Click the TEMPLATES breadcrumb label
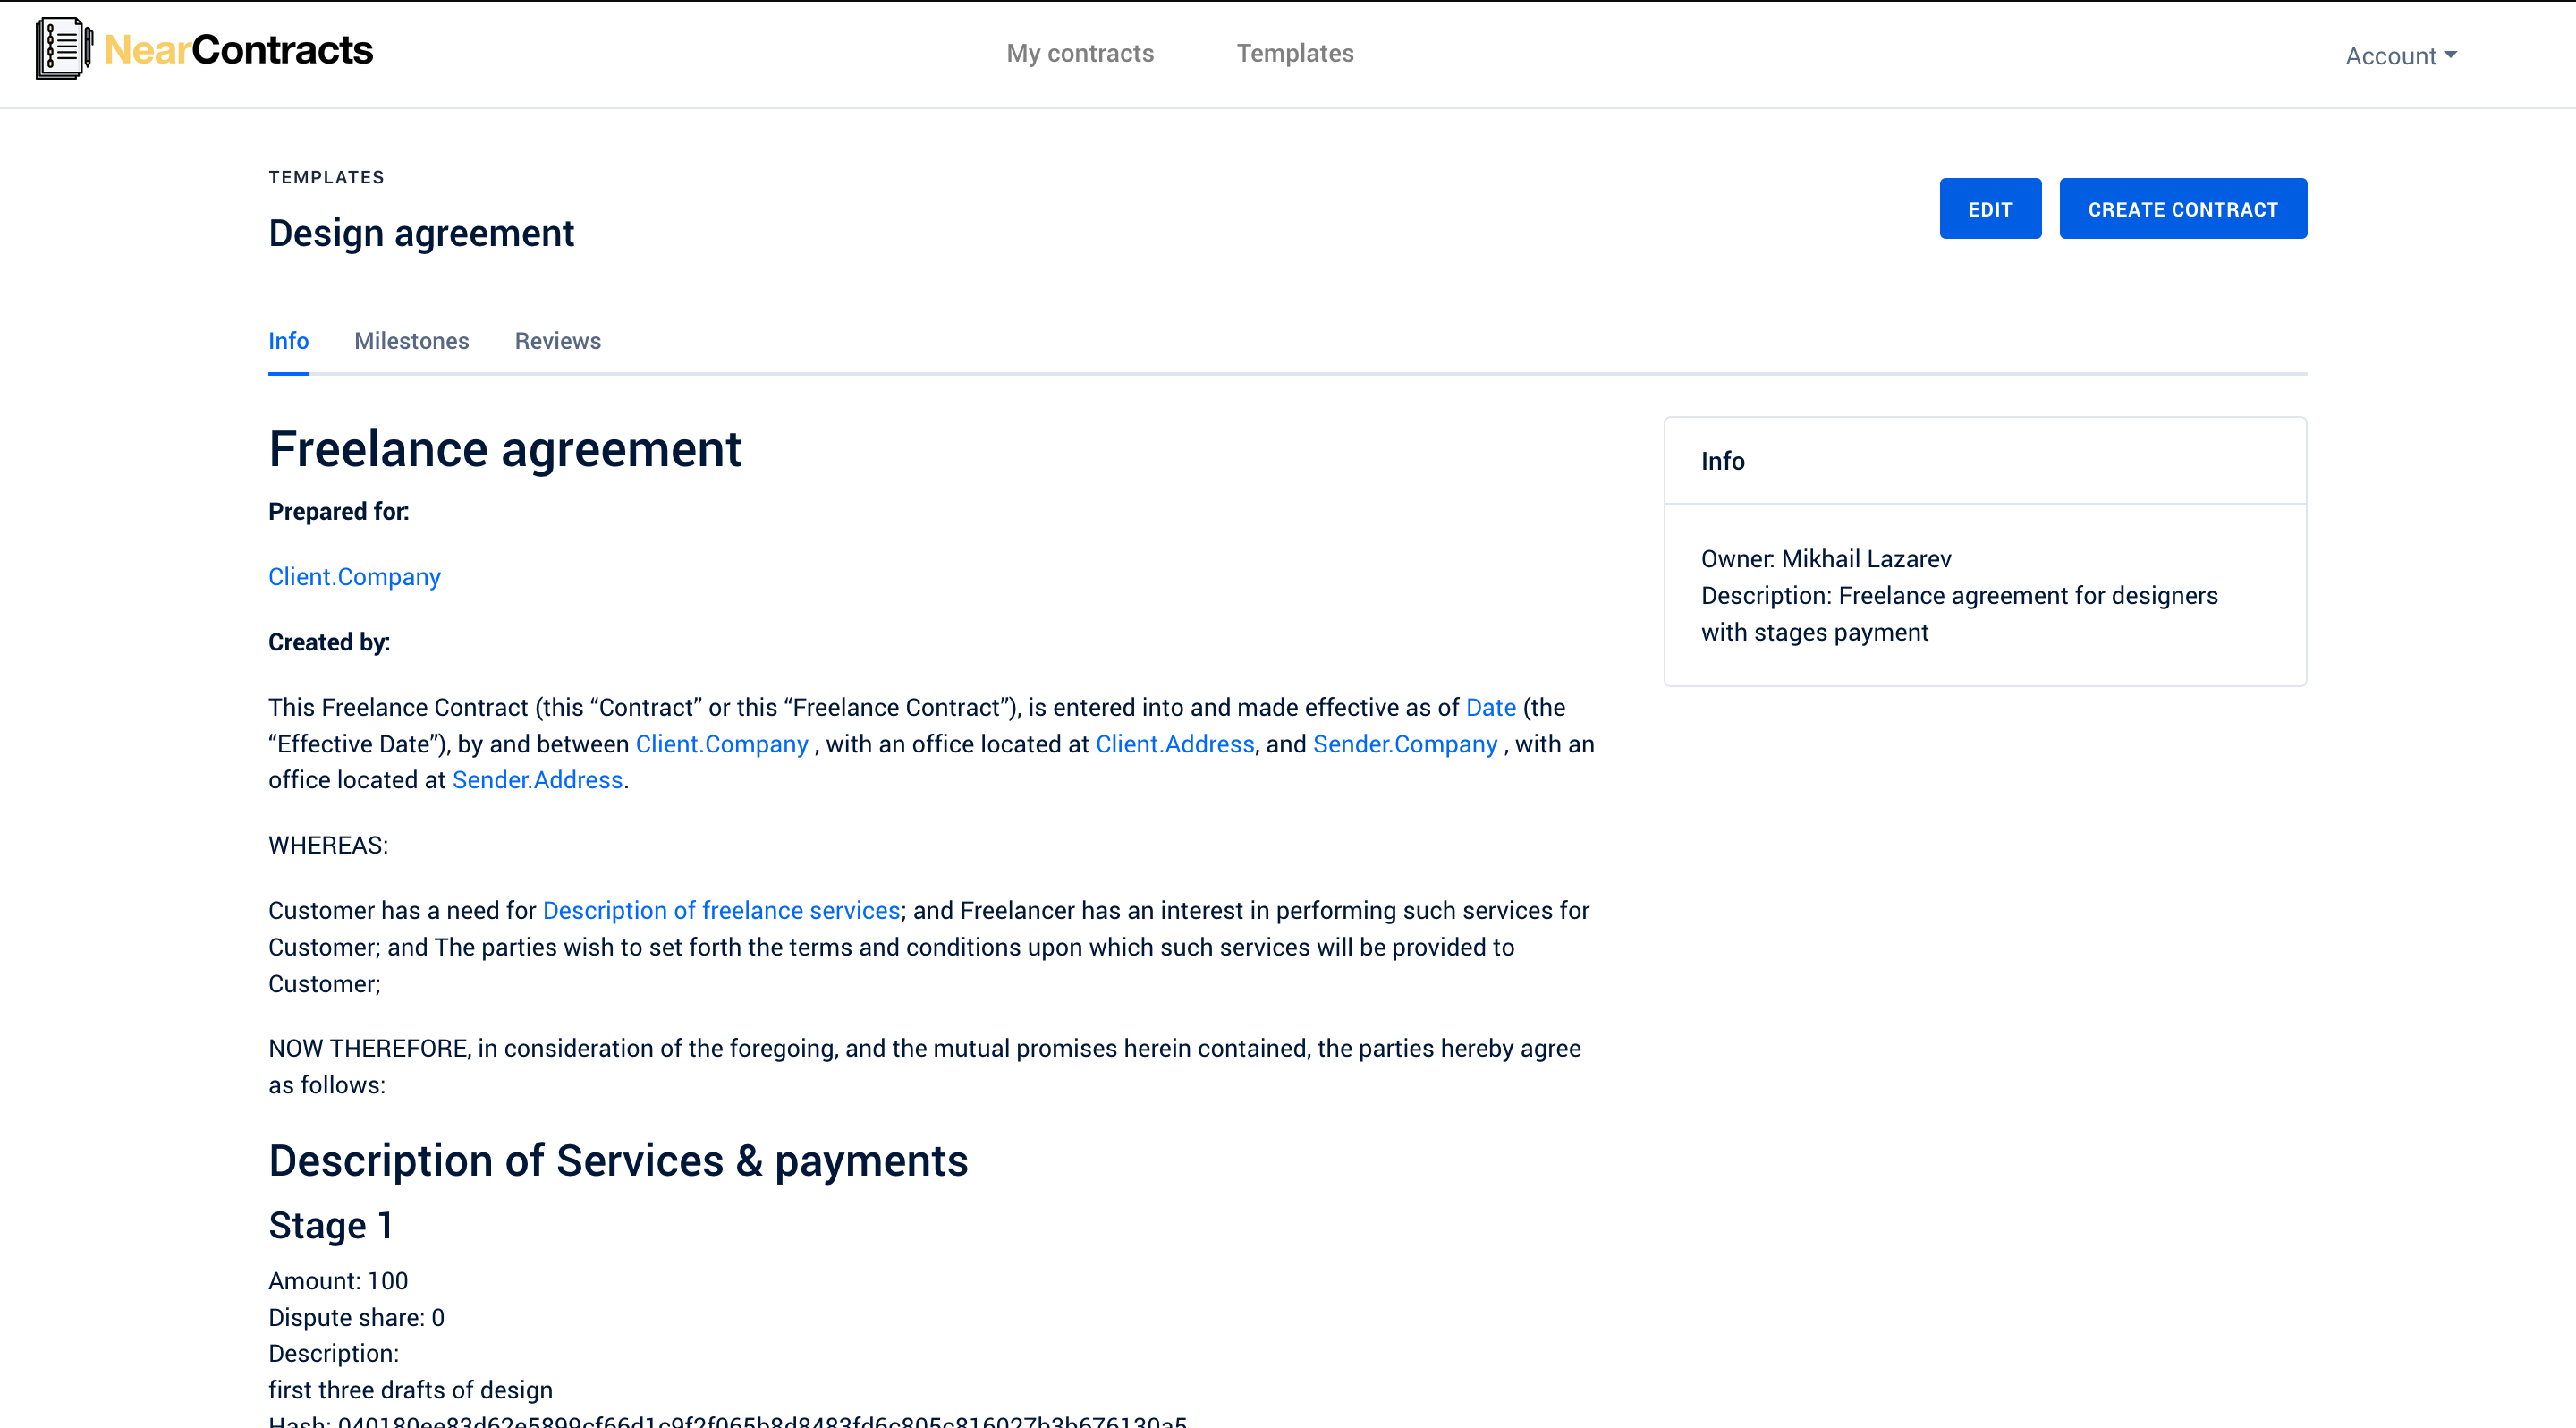This screenshot has width=2576, height=1428. [x=326, y=176]
